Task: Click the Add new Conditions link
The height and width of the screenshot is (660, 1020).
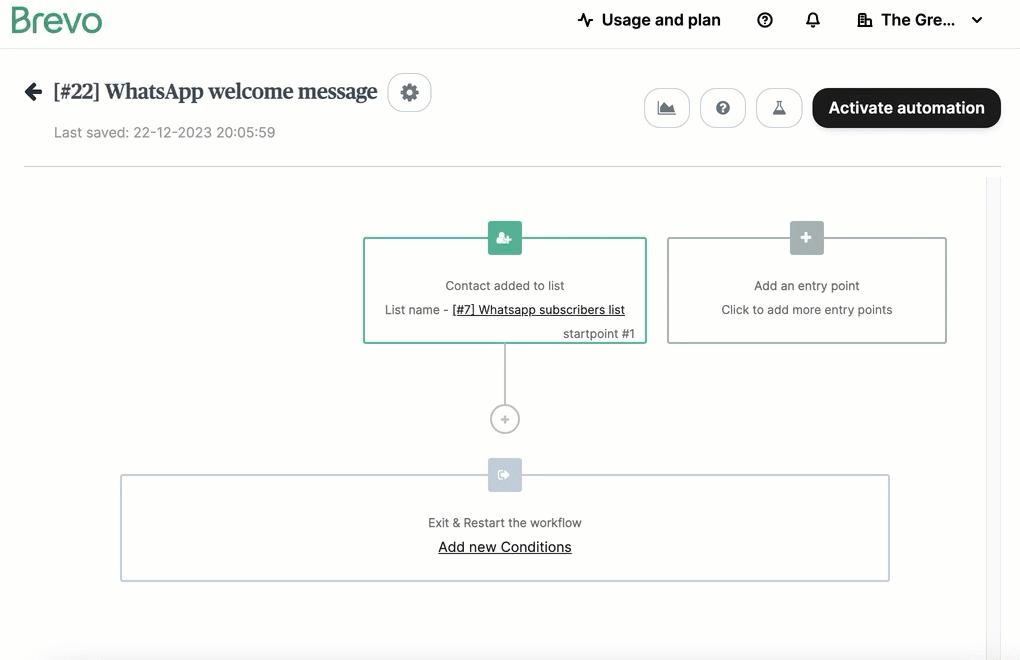Action: pyautogui.click(x=505, y=547)
